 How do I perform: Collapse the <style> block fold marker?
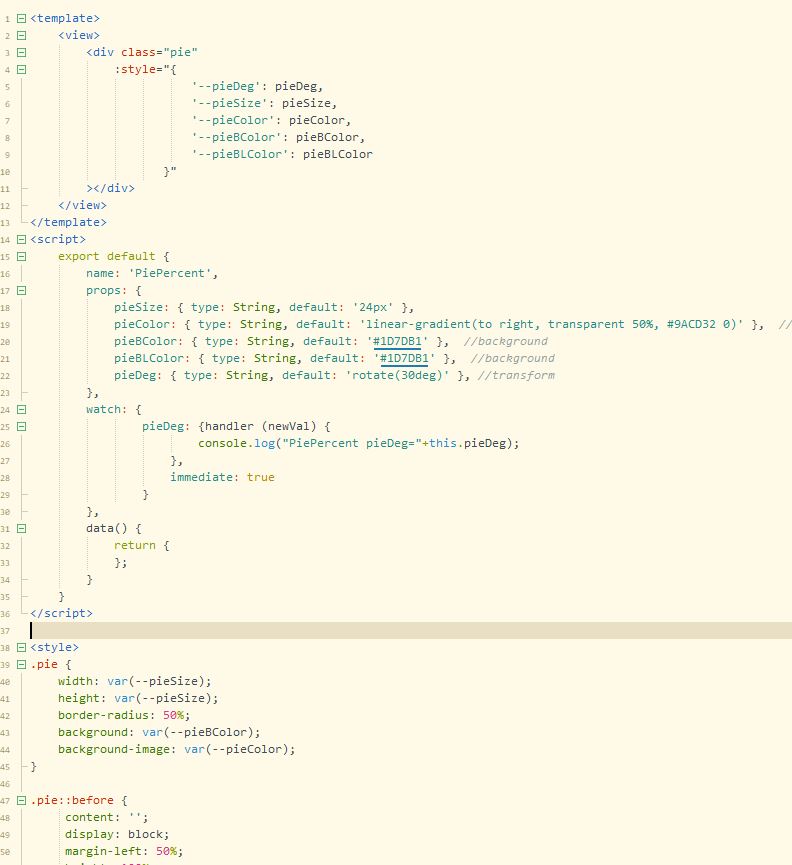point(22,647)
